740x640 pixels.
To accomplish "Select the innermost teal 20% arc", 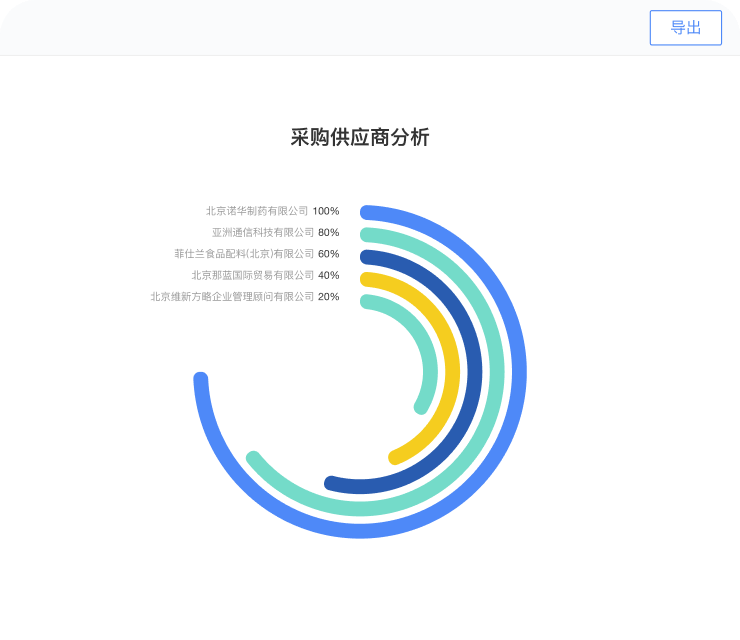I will point(430,372).
